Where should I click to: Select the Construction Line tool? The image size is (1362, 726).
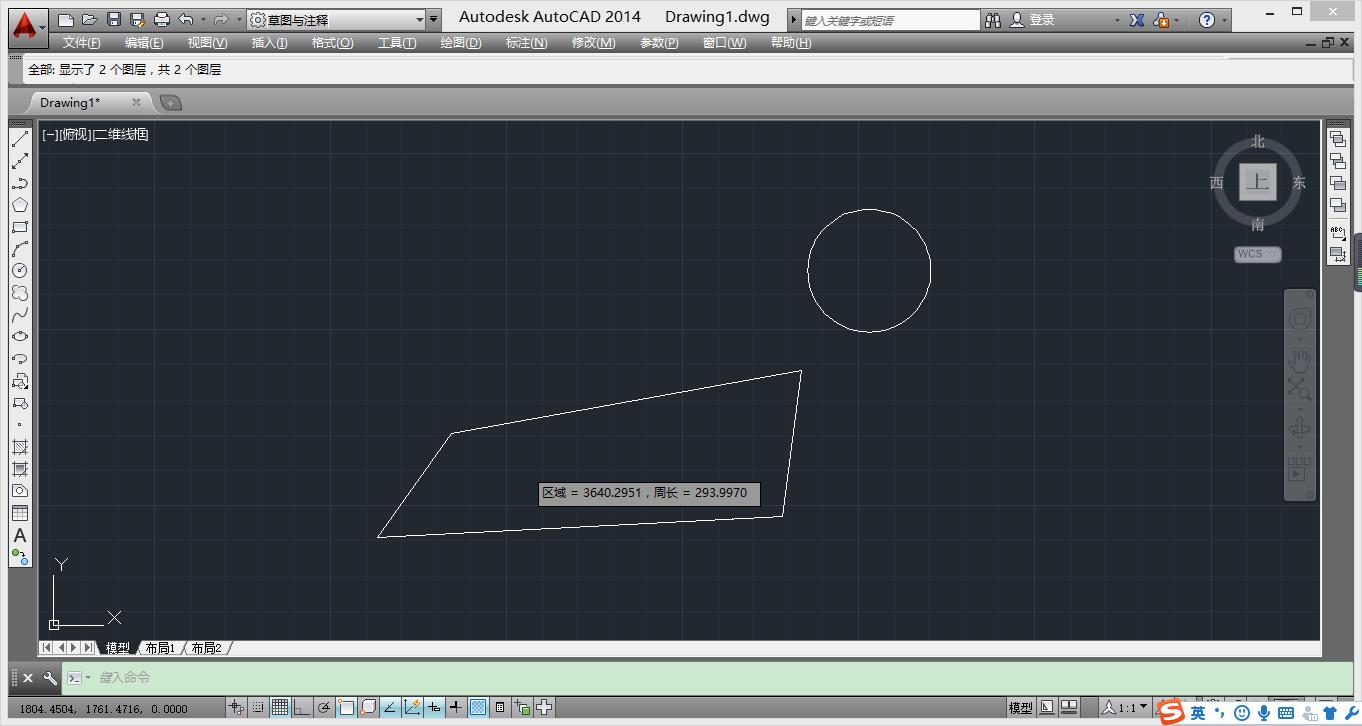tap(20, 161)
